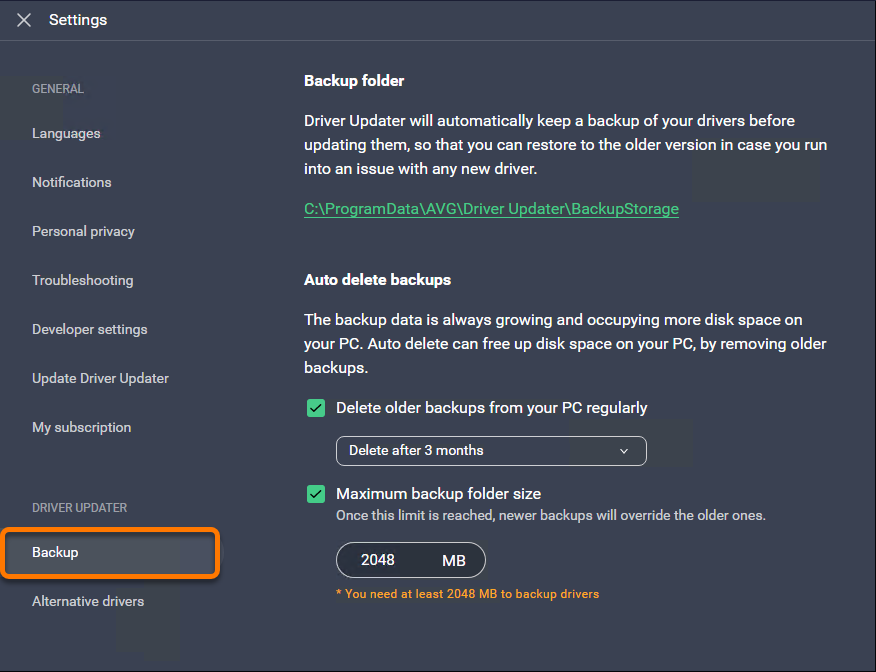Click the MB unit in the size box
This screenshot has width=876, height=672.
pyautogui.click(x=453, y=561)
